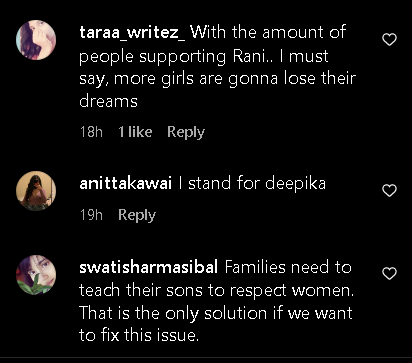The image size is (412, 363).
Task: Go to swatisharmasibal's profile via username
Action: tap(149, 267)
